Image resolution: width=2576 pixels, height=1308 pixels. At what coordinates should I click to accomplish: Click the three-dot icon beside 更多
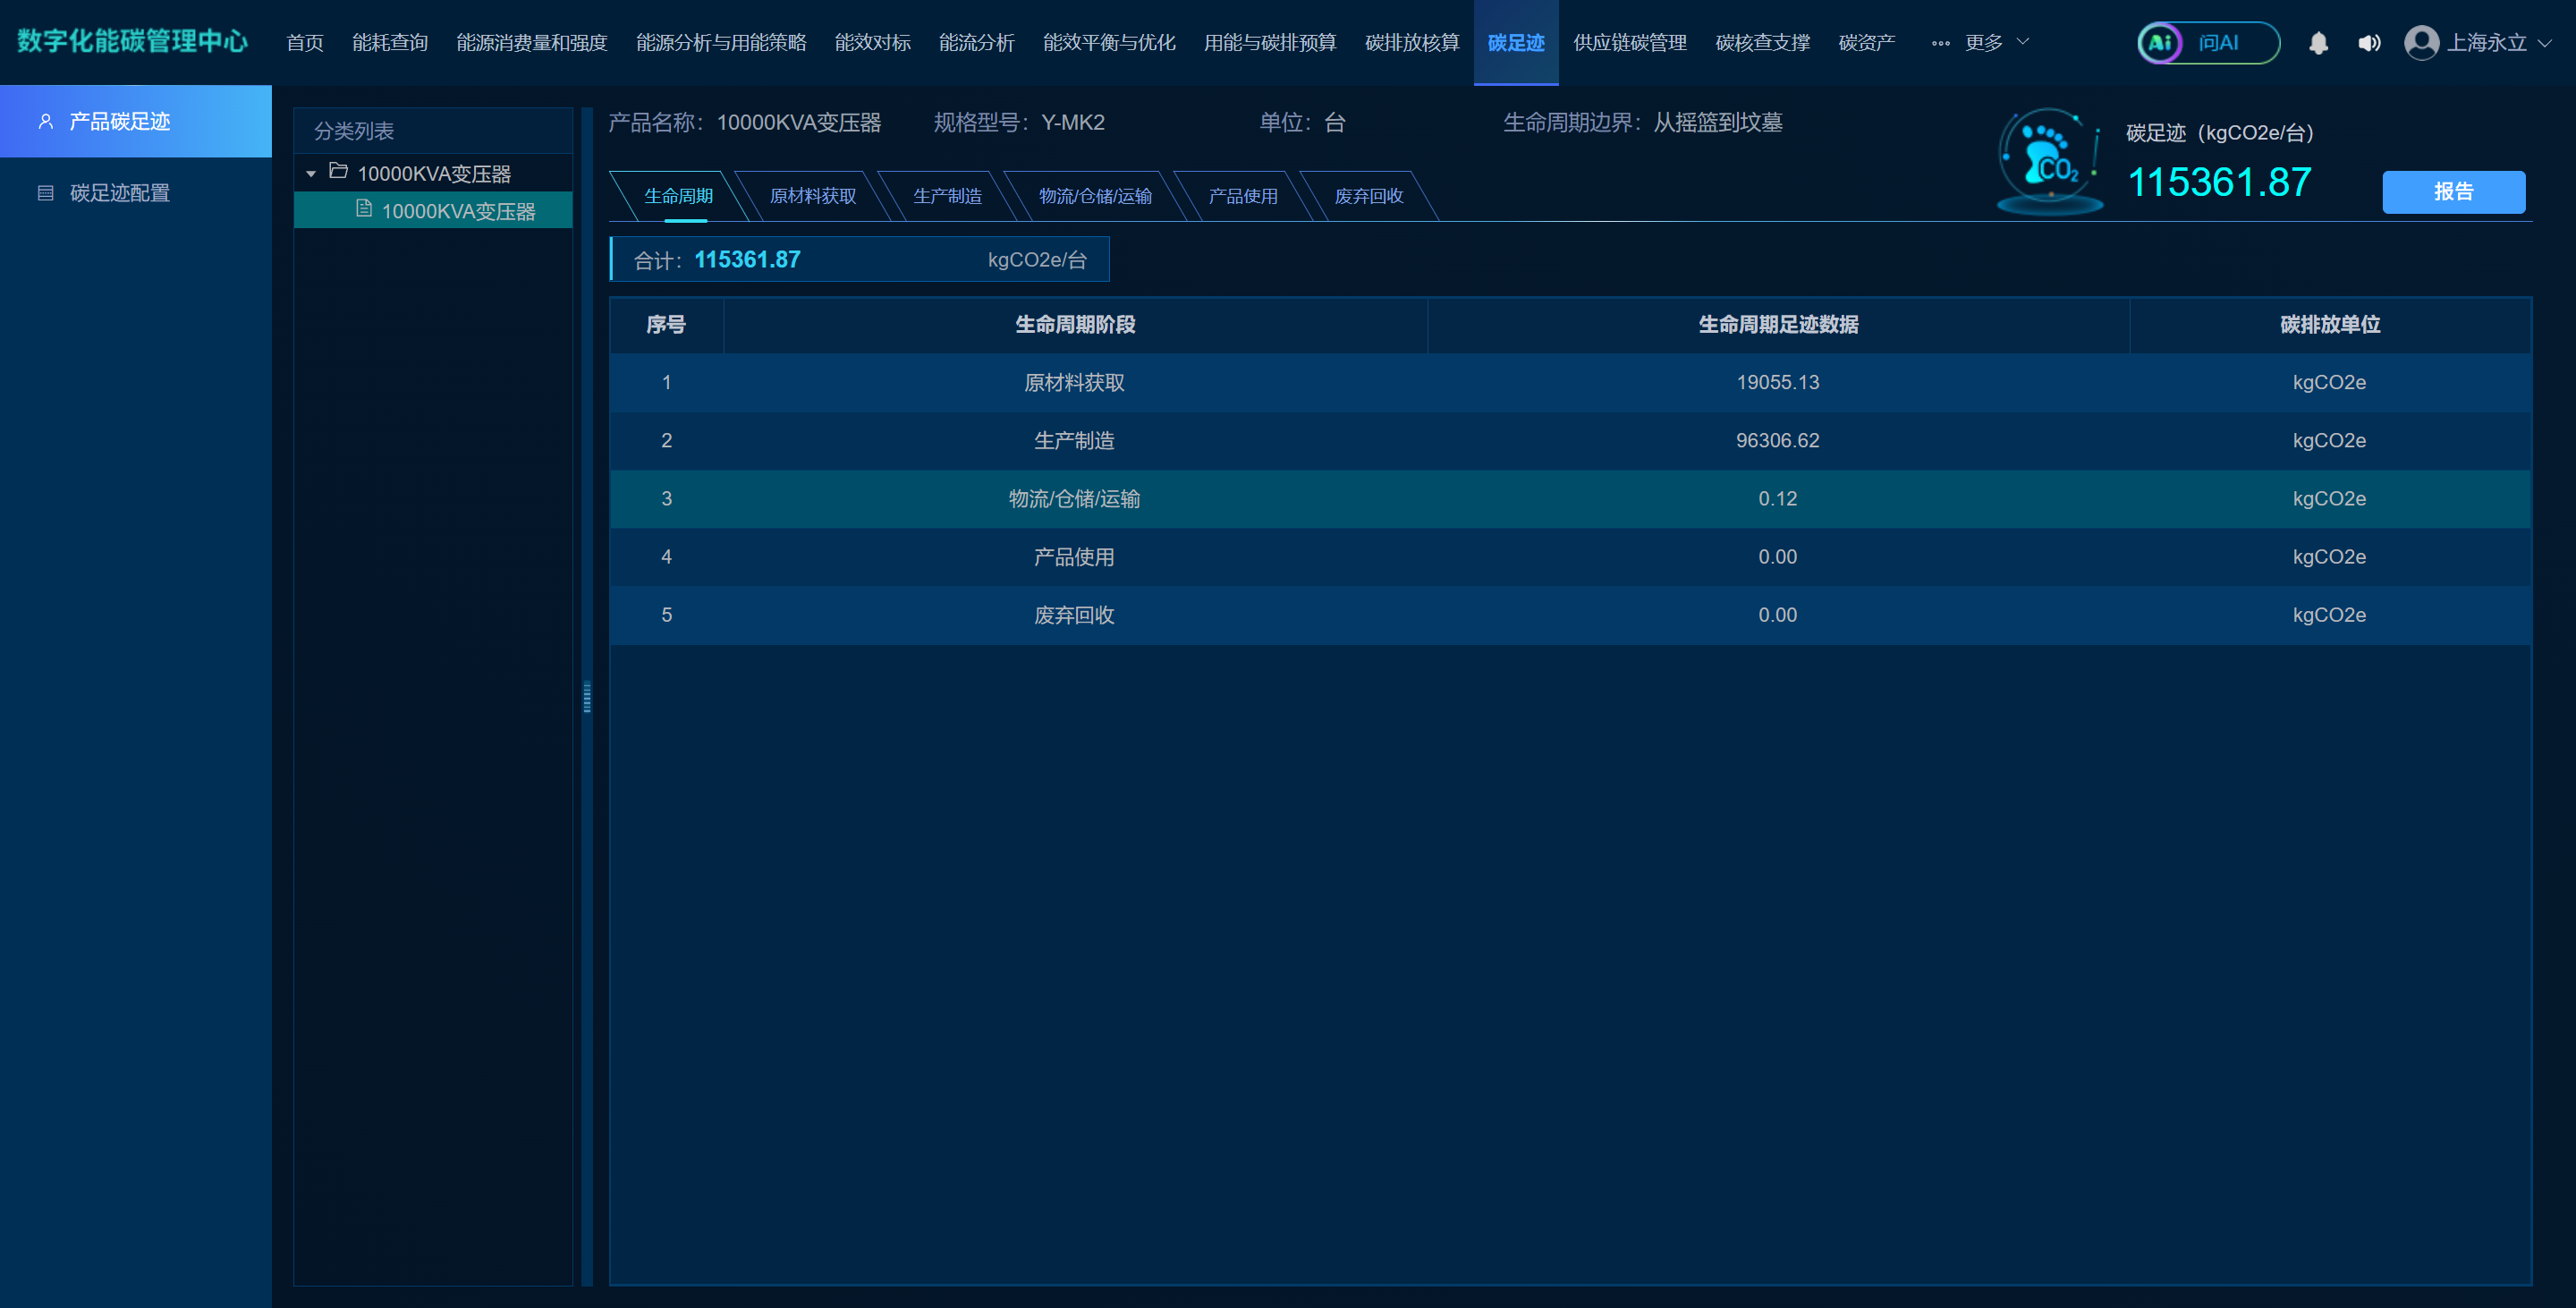click(x=1940, y=43)
